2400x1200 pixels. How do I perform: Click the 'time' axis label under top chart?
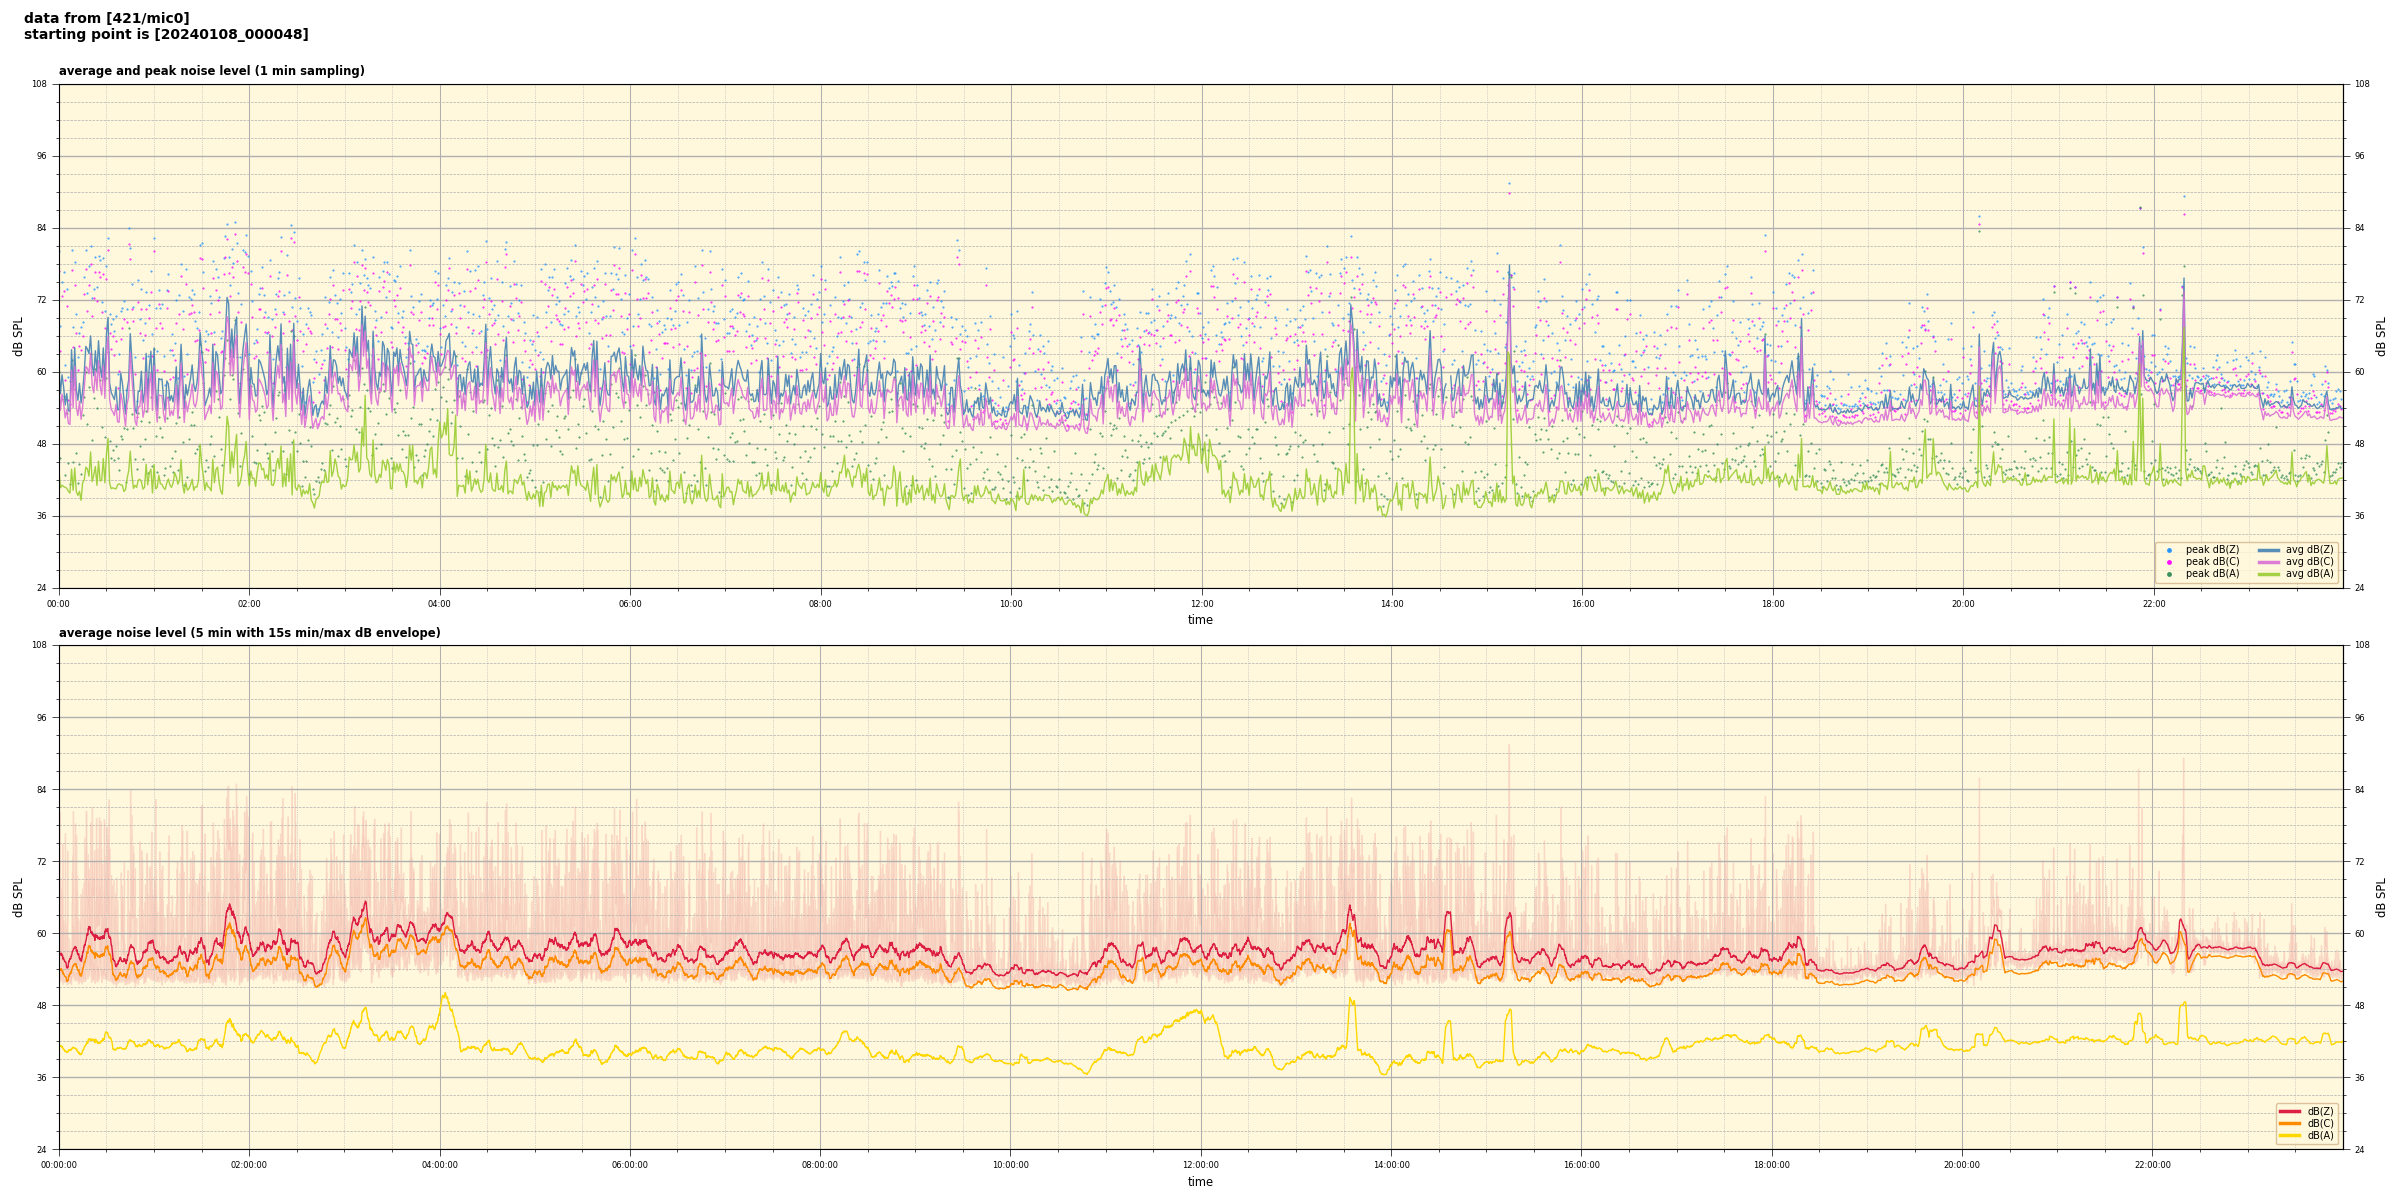coord(1200,620)
